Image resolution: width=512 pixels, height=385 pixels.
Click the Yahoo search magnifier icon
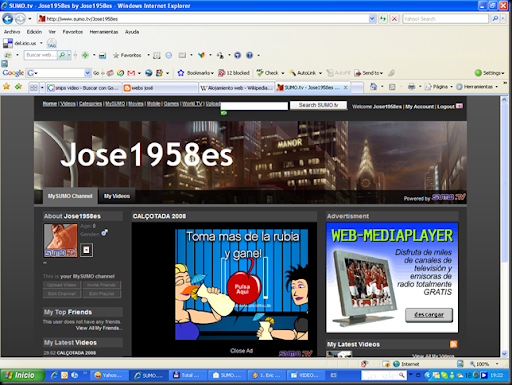(x=495, y=19)
